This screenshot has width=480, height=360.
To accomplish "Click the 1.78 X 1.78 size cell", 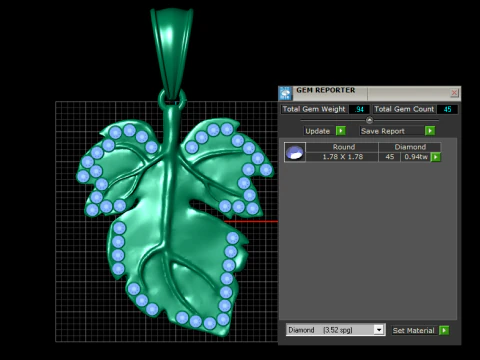I will pyautogui.click(x=342, y=157).
